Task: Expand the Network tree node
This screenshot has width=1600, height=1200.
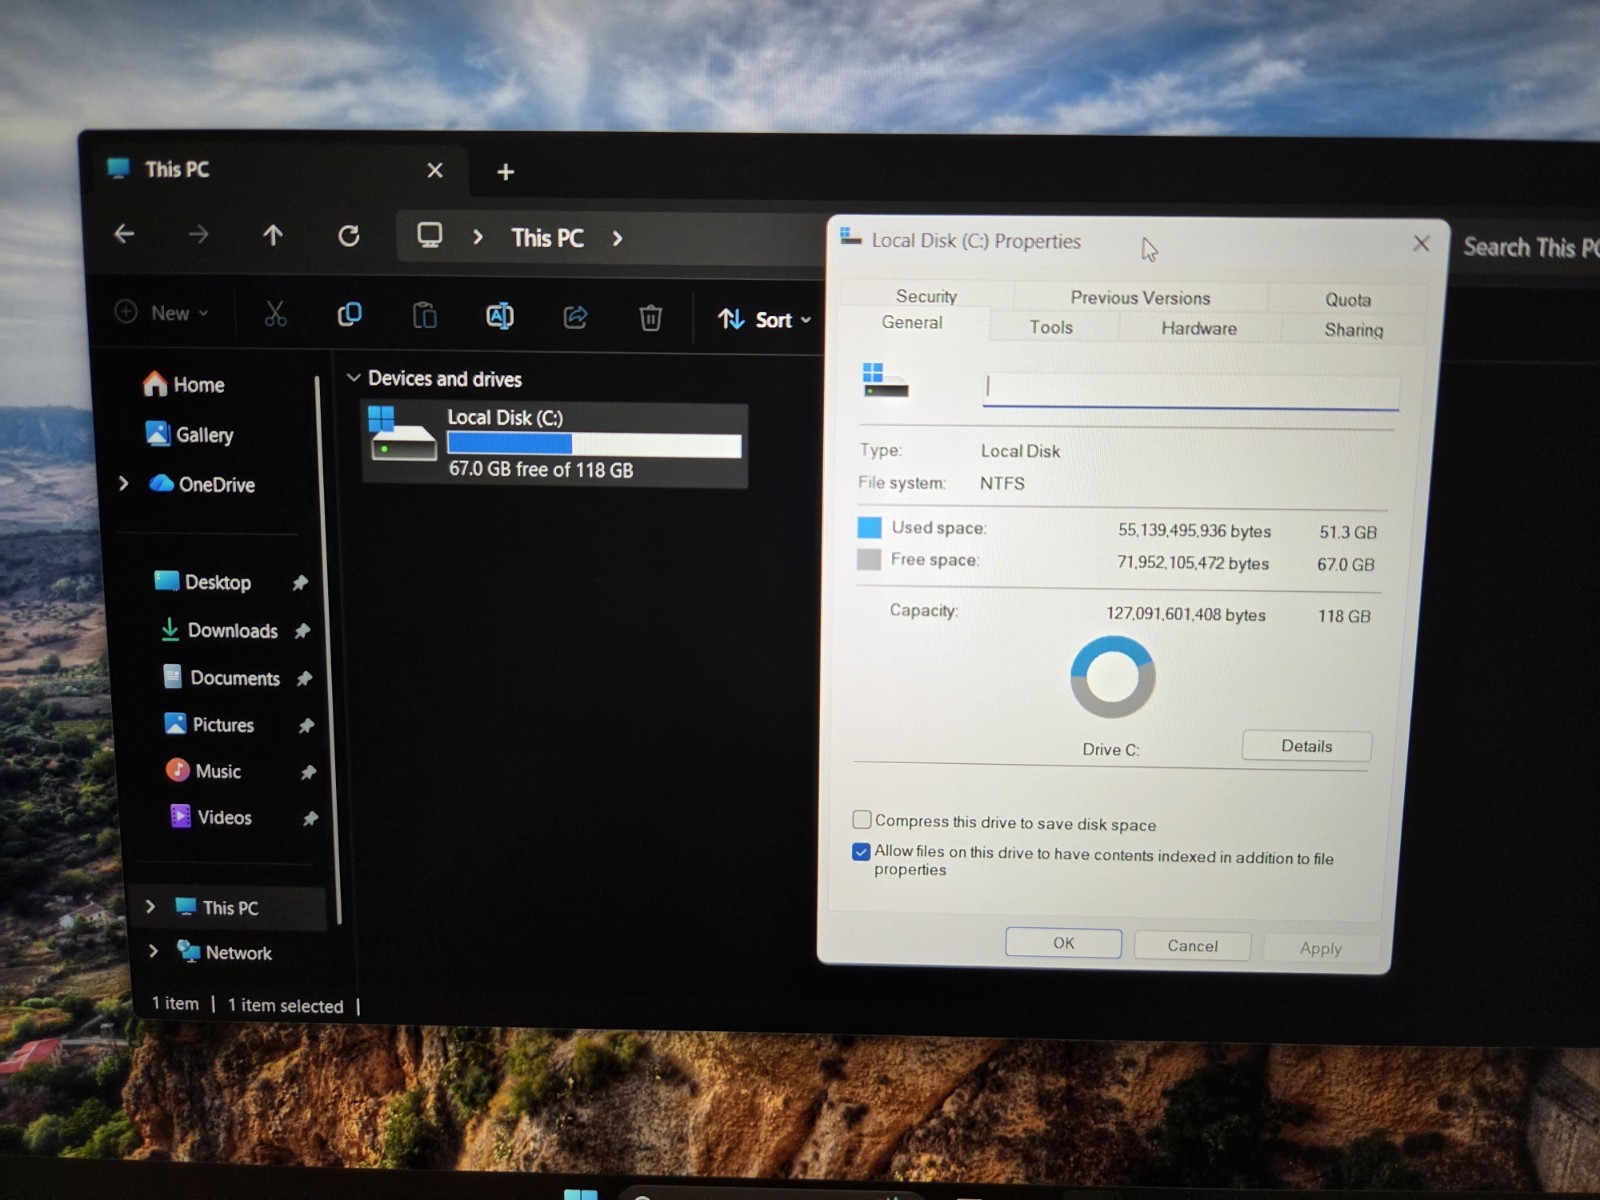Action: click(x=153, y=951)
